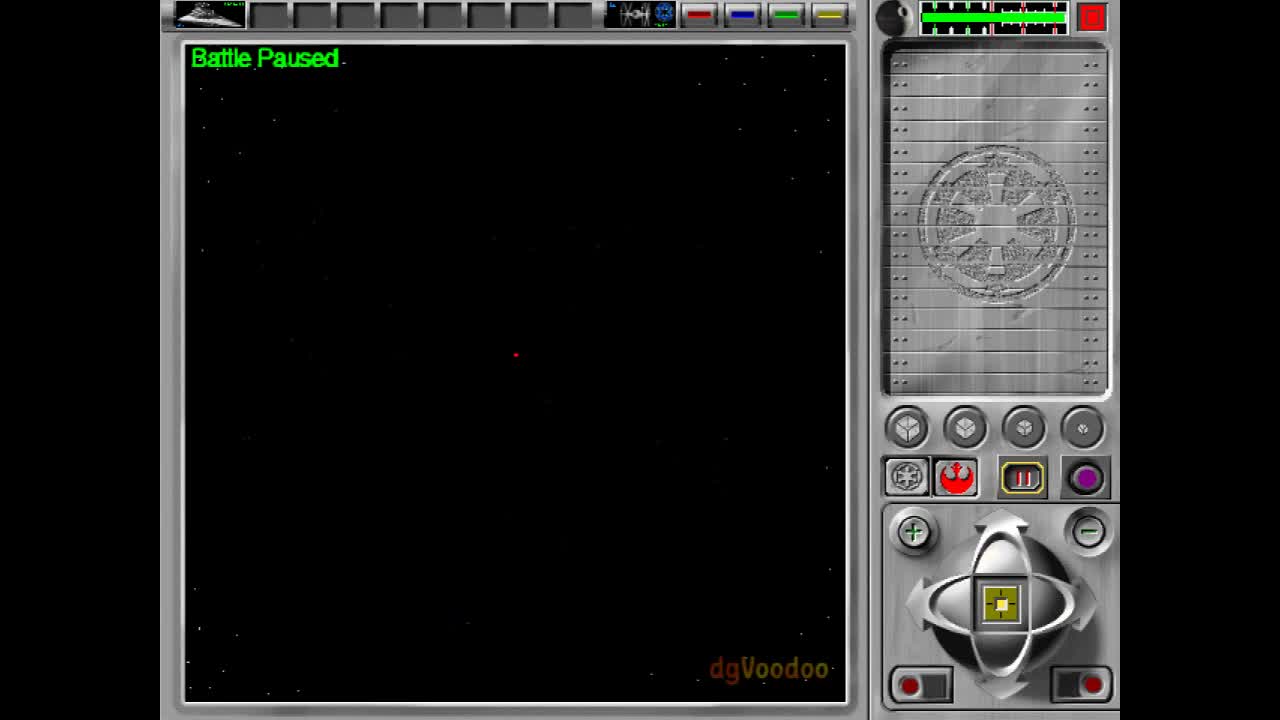Select the largest cube detail-level icon
The height and width of the screenshot is (720, 1280).
pos(907,427)
